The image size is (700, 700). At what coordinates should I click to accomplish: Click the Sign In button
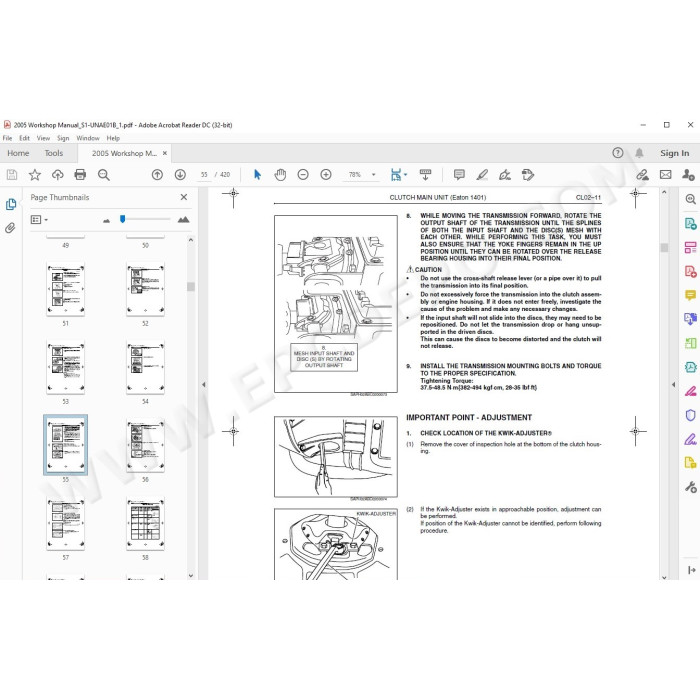(675, 153)
